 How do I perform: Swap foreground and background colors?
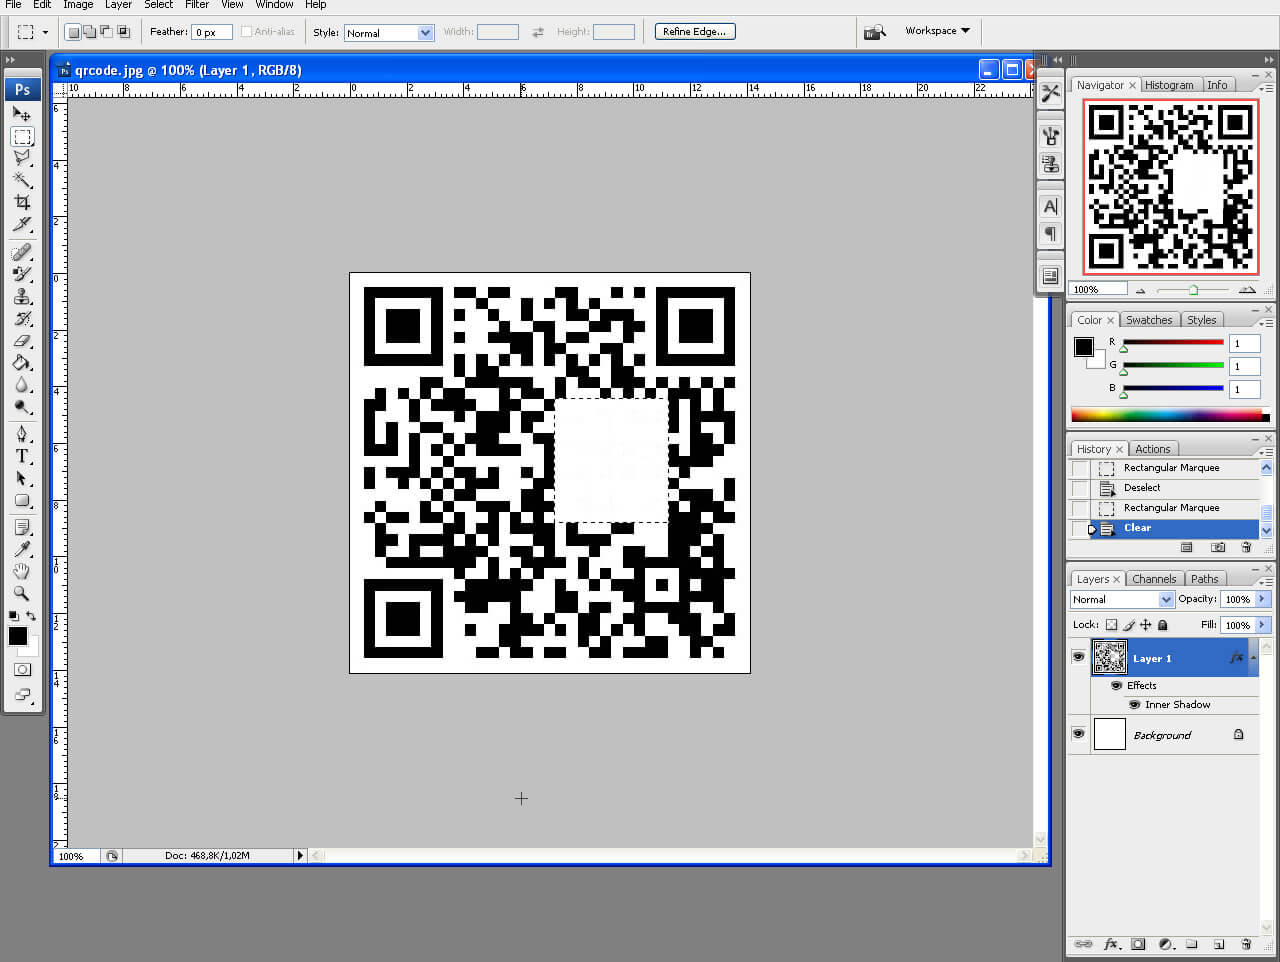(31, 615)
